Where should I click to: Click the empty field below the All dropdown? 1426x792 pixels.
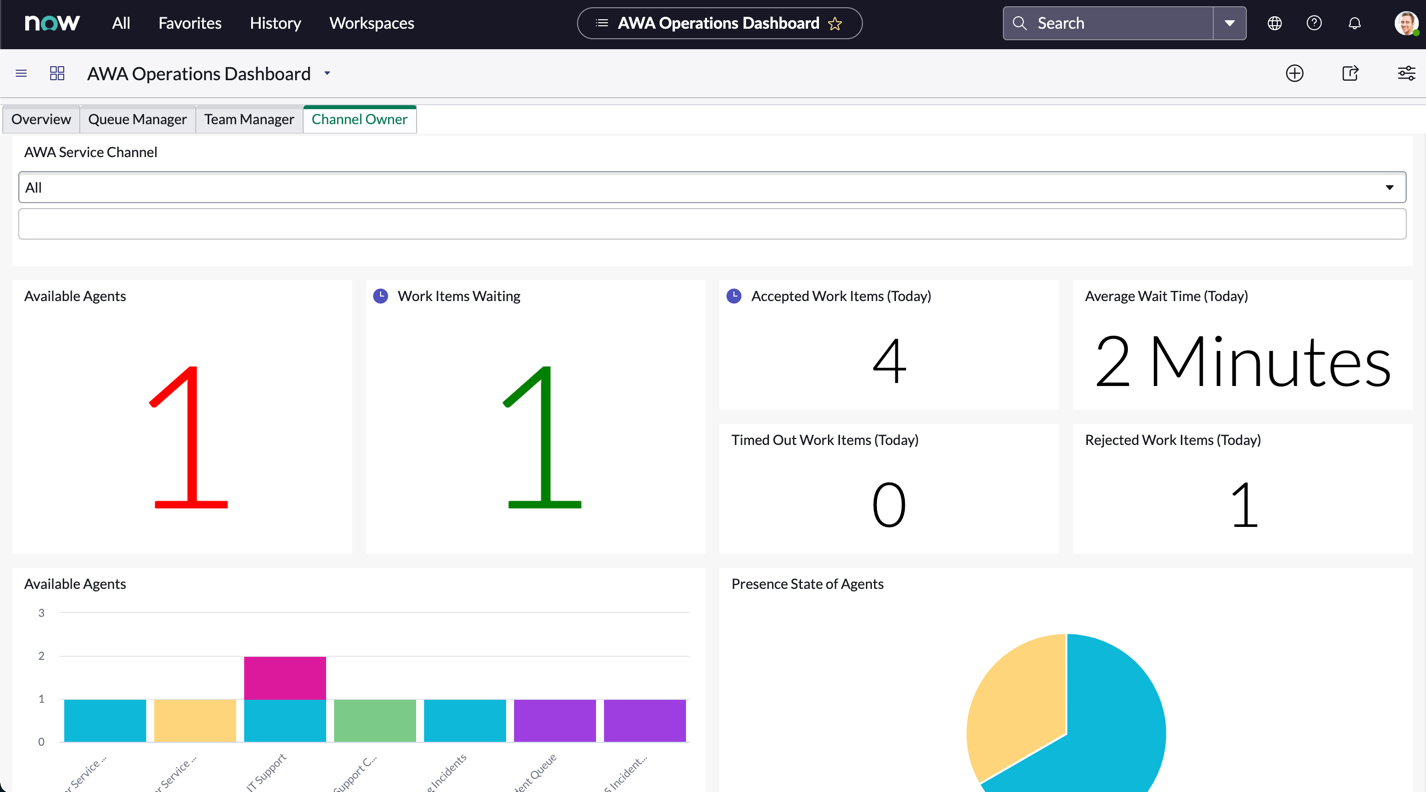coord(712,224)
